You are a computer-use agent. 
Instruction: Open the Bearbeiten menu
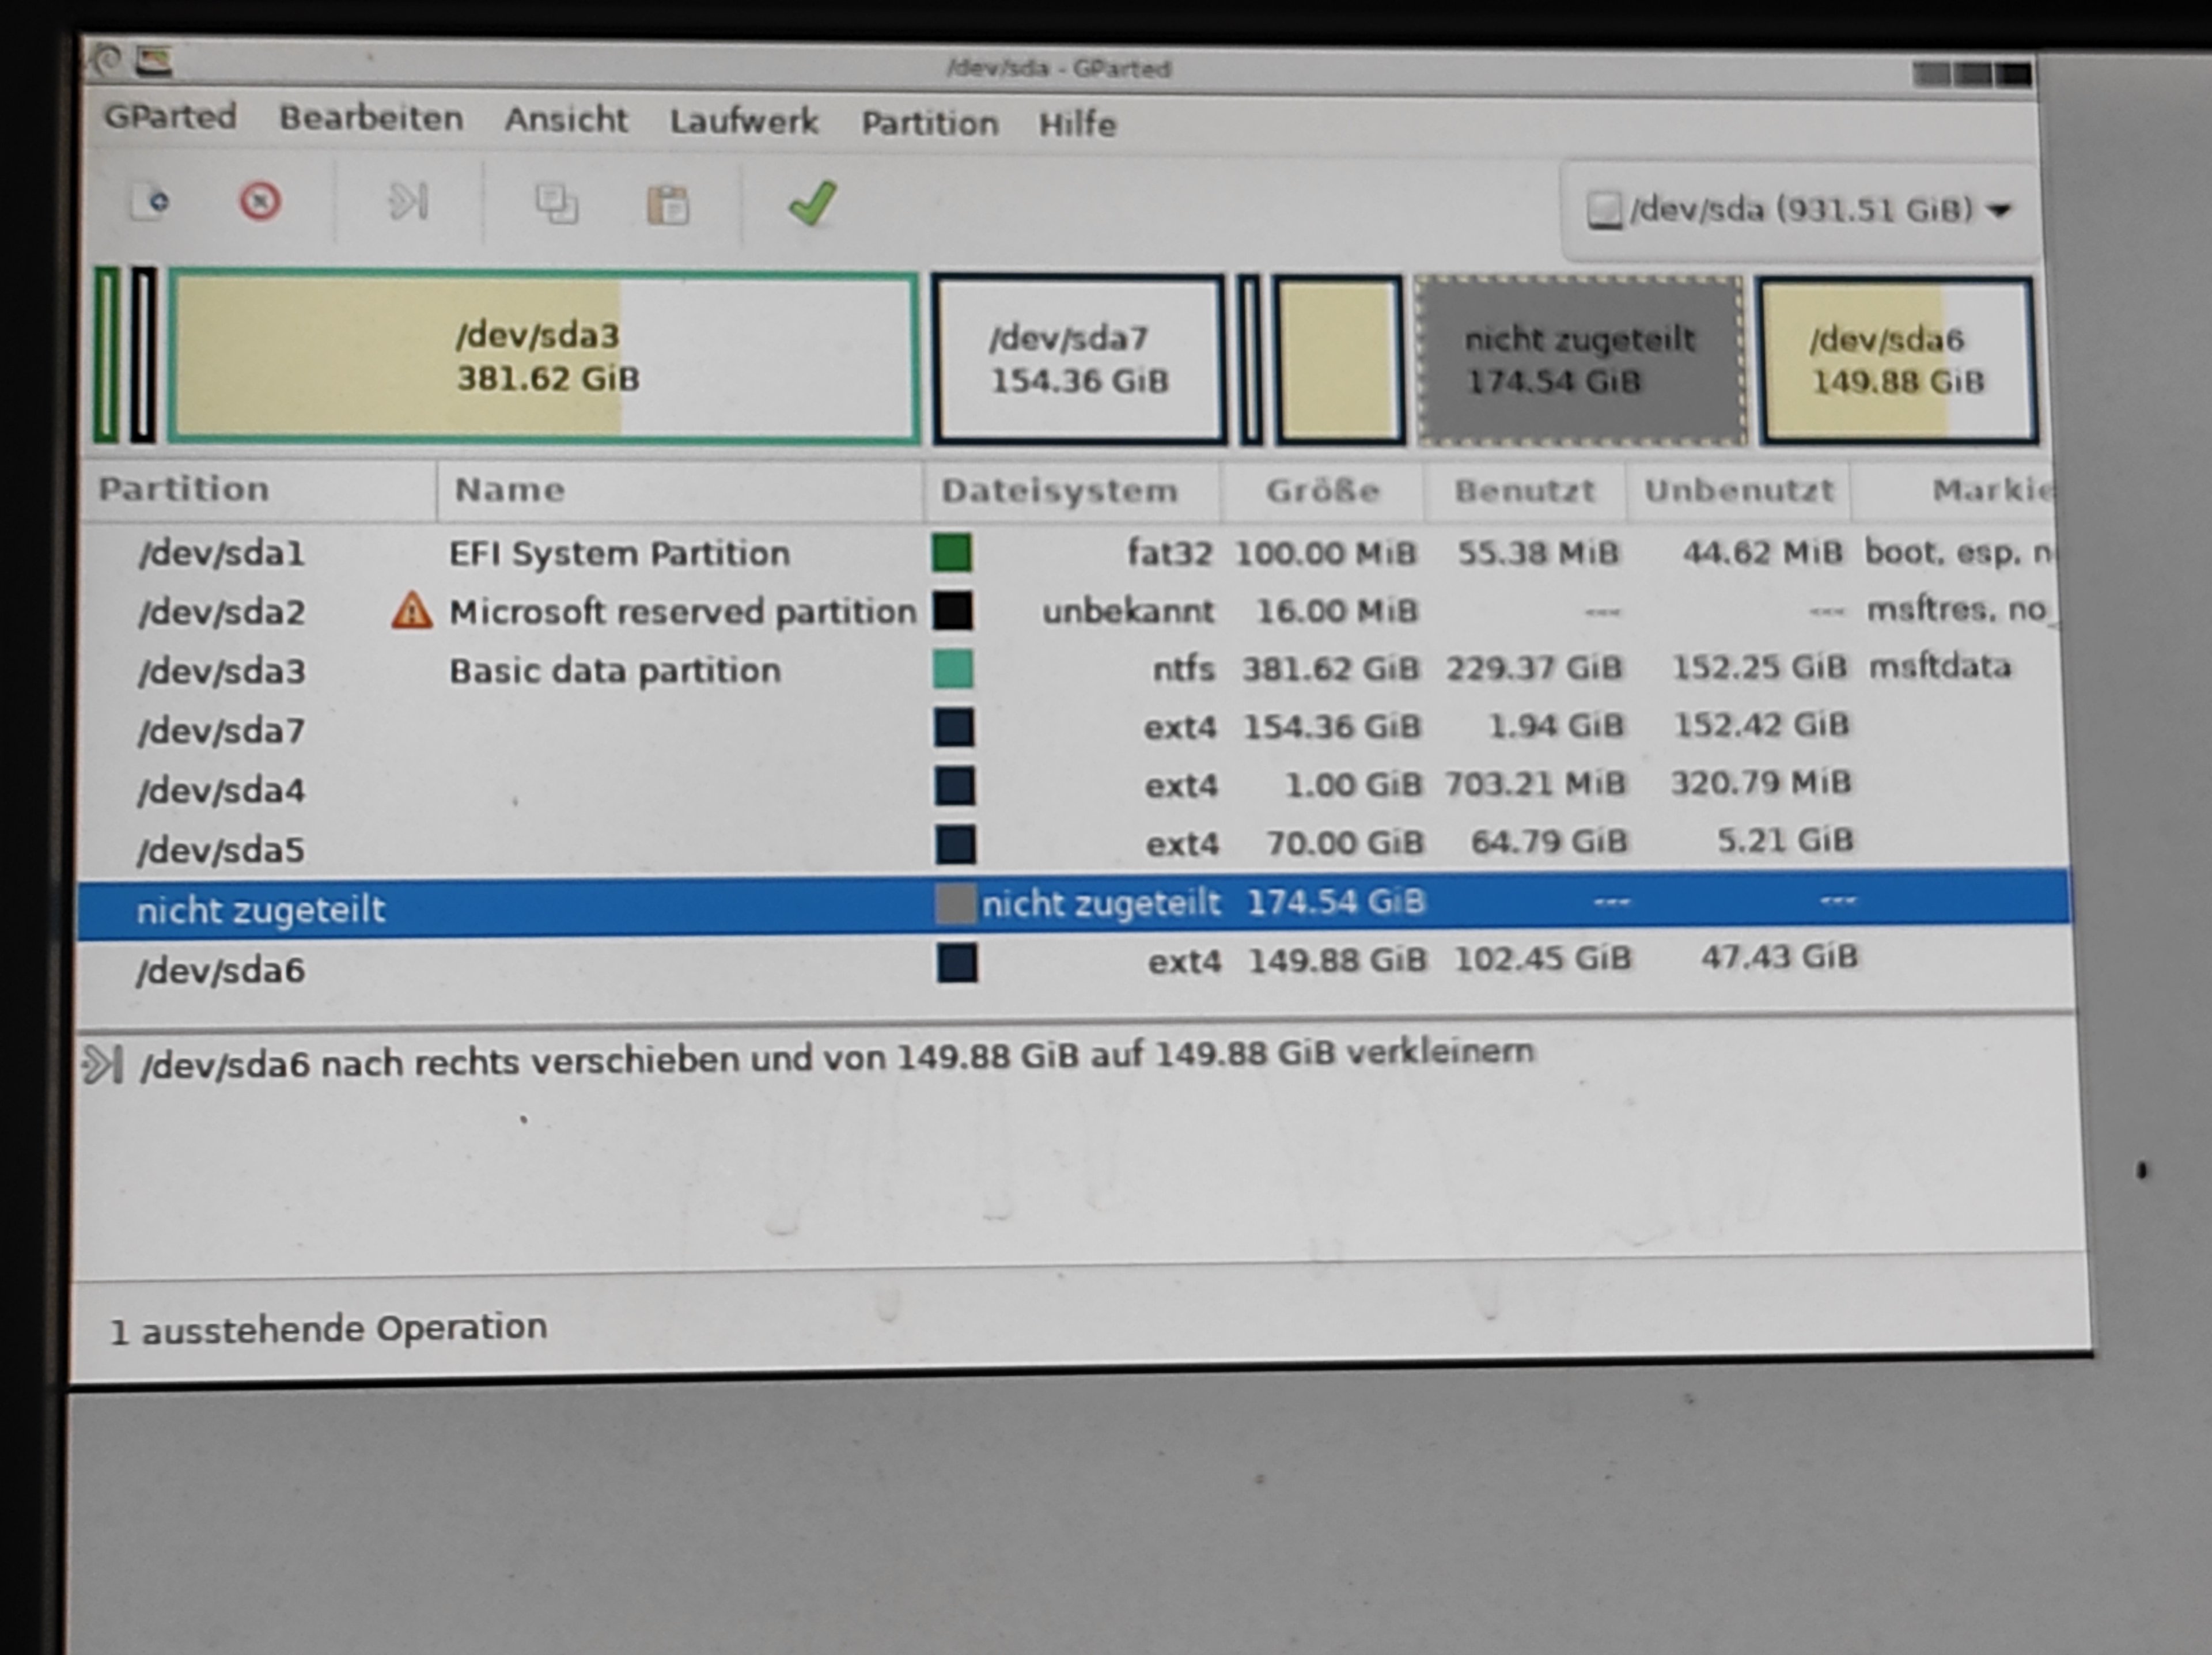[x=371, y=118]
